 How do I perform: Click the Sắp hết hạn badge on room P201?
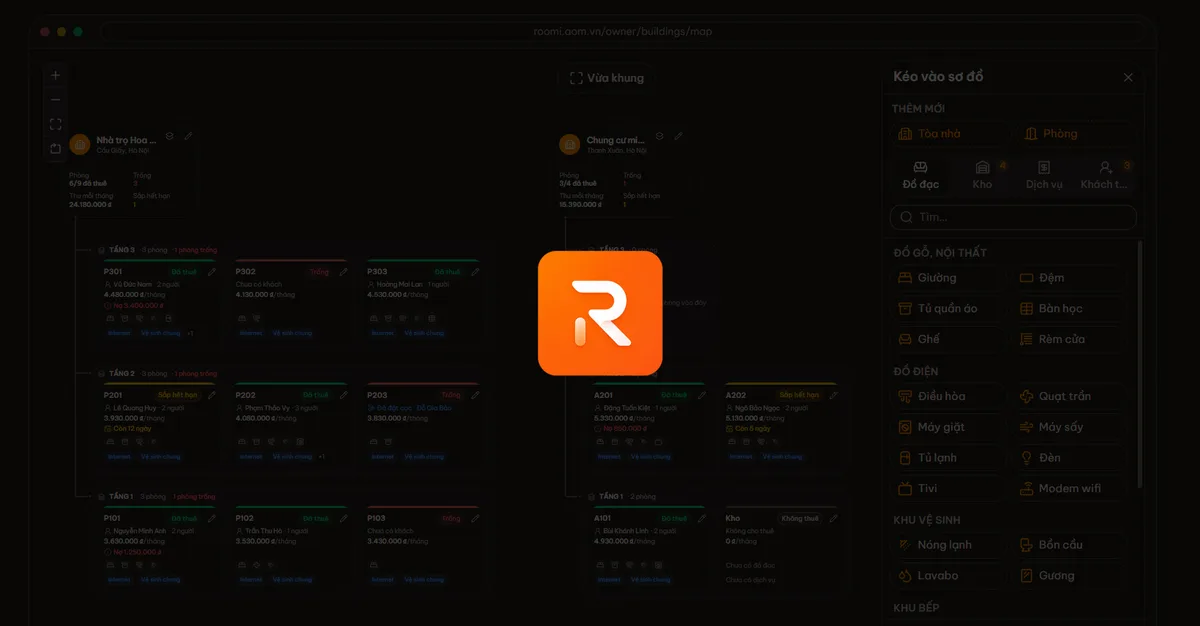178,395
